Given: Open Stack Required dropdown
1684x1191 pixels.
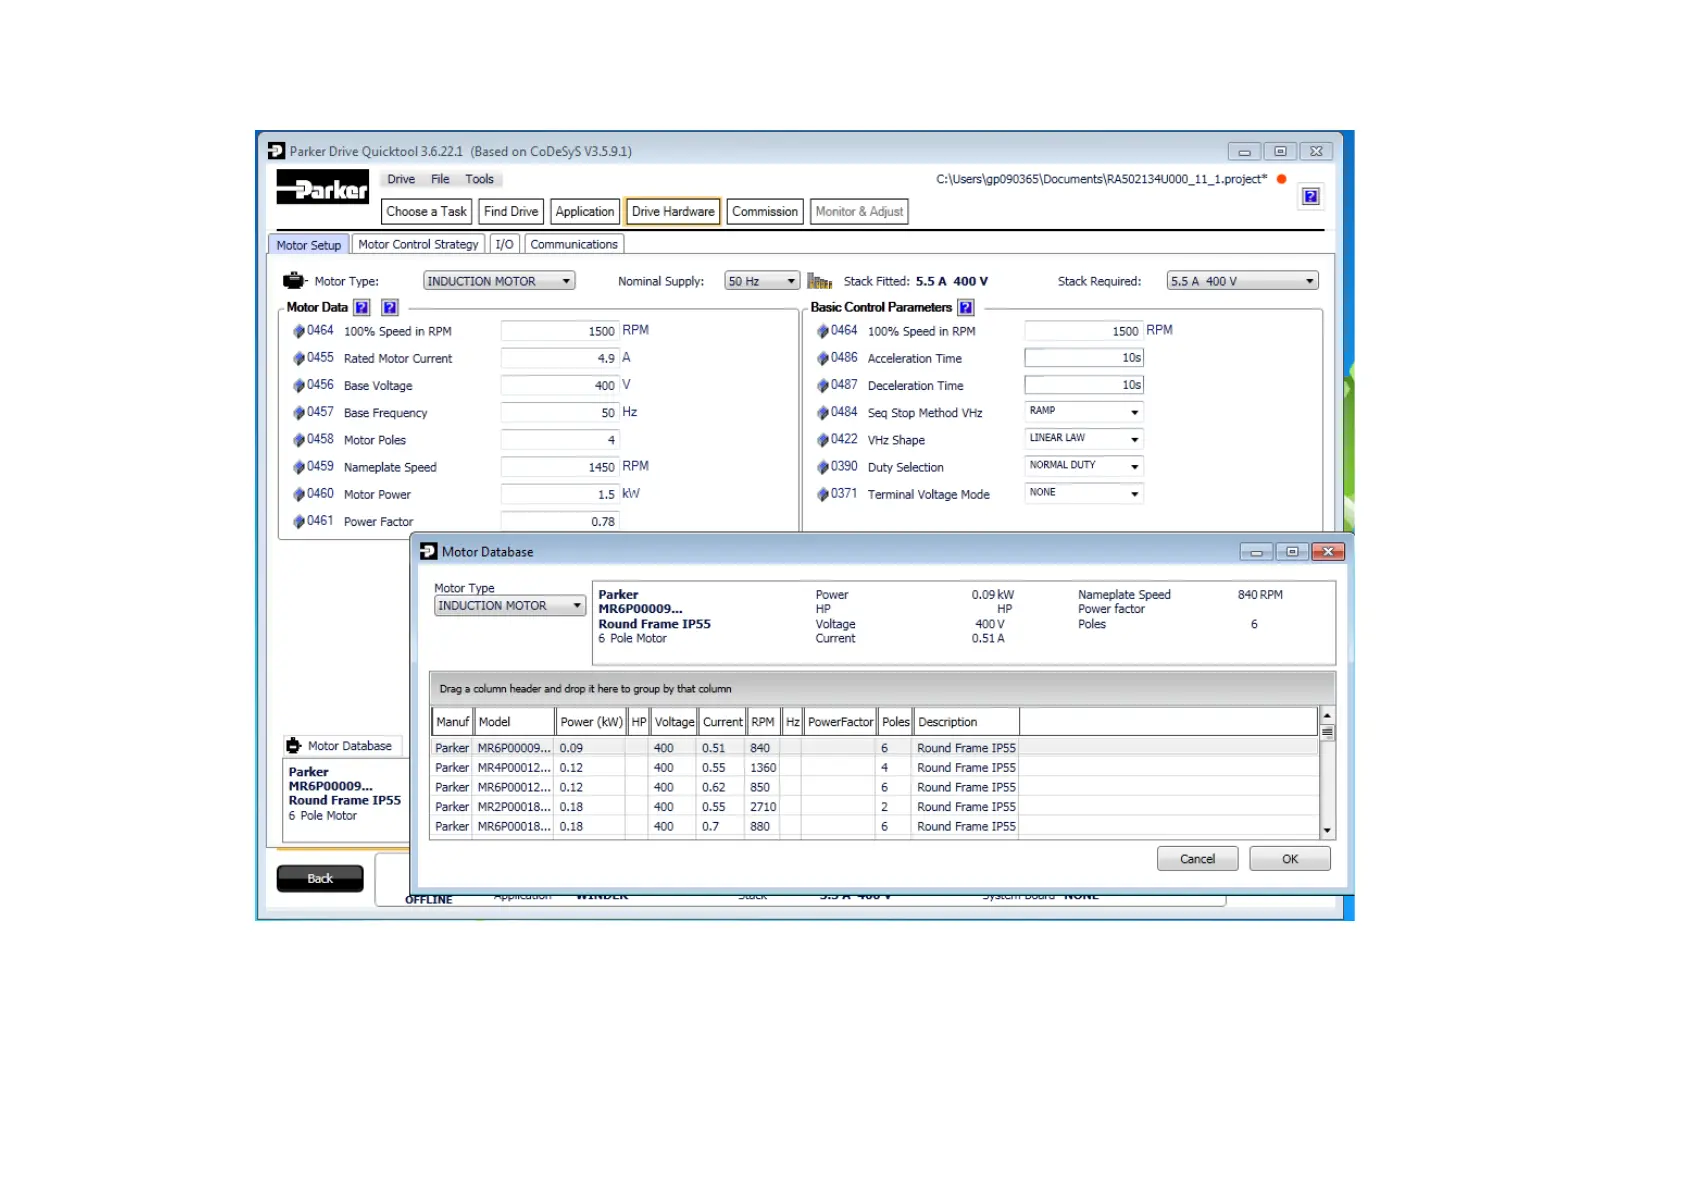Looking at the screenshot, I should 1242,281.
